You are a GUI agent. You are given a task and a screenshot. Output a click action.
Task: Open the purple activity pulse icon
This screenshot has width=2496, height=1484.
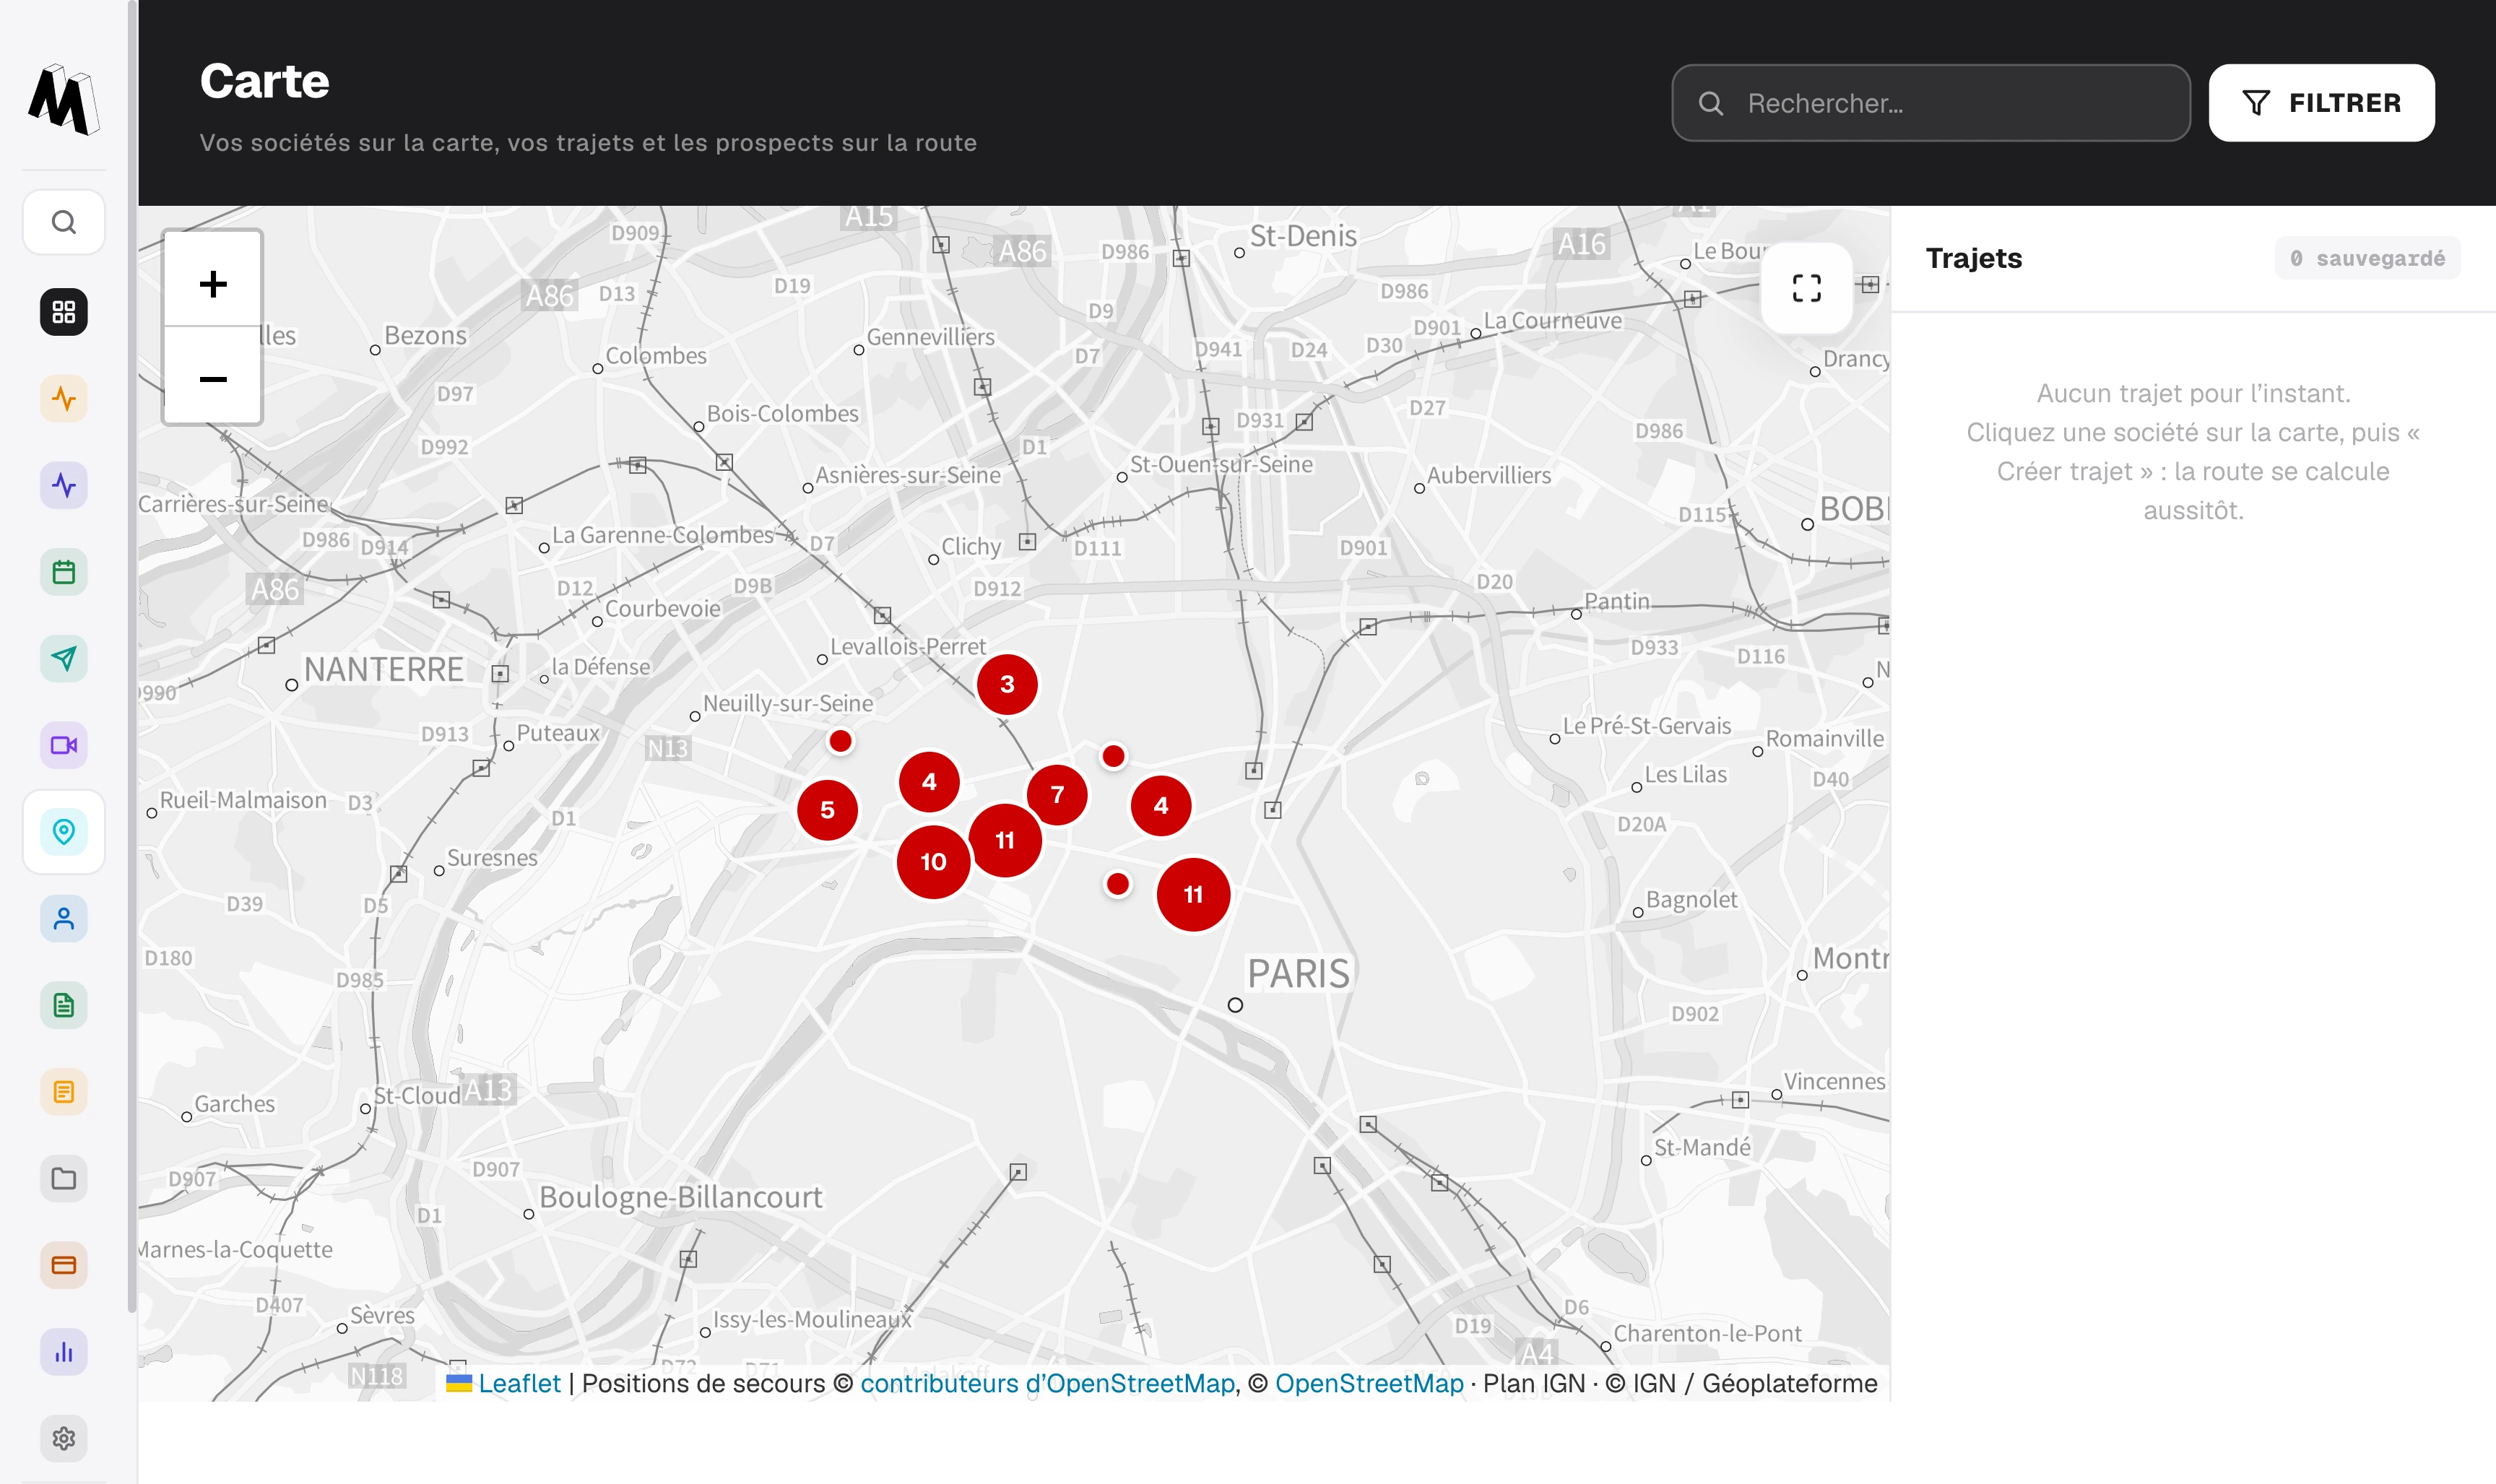[64, 486]
